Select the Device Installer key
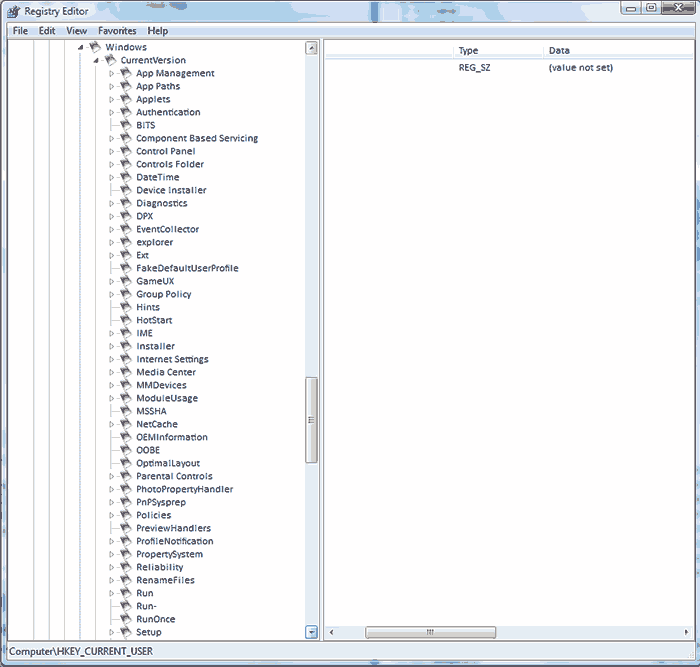Viewport: 700px width, 667px height. coord(171,190)
